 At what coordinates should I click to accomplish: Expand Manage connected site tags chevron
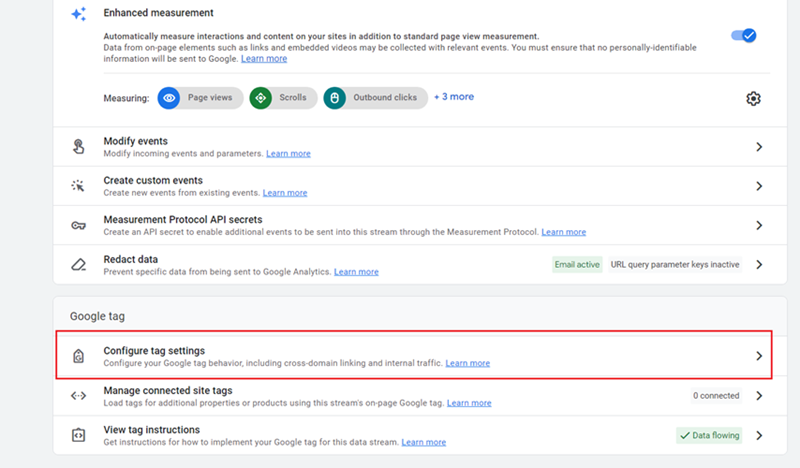point(759,396)
